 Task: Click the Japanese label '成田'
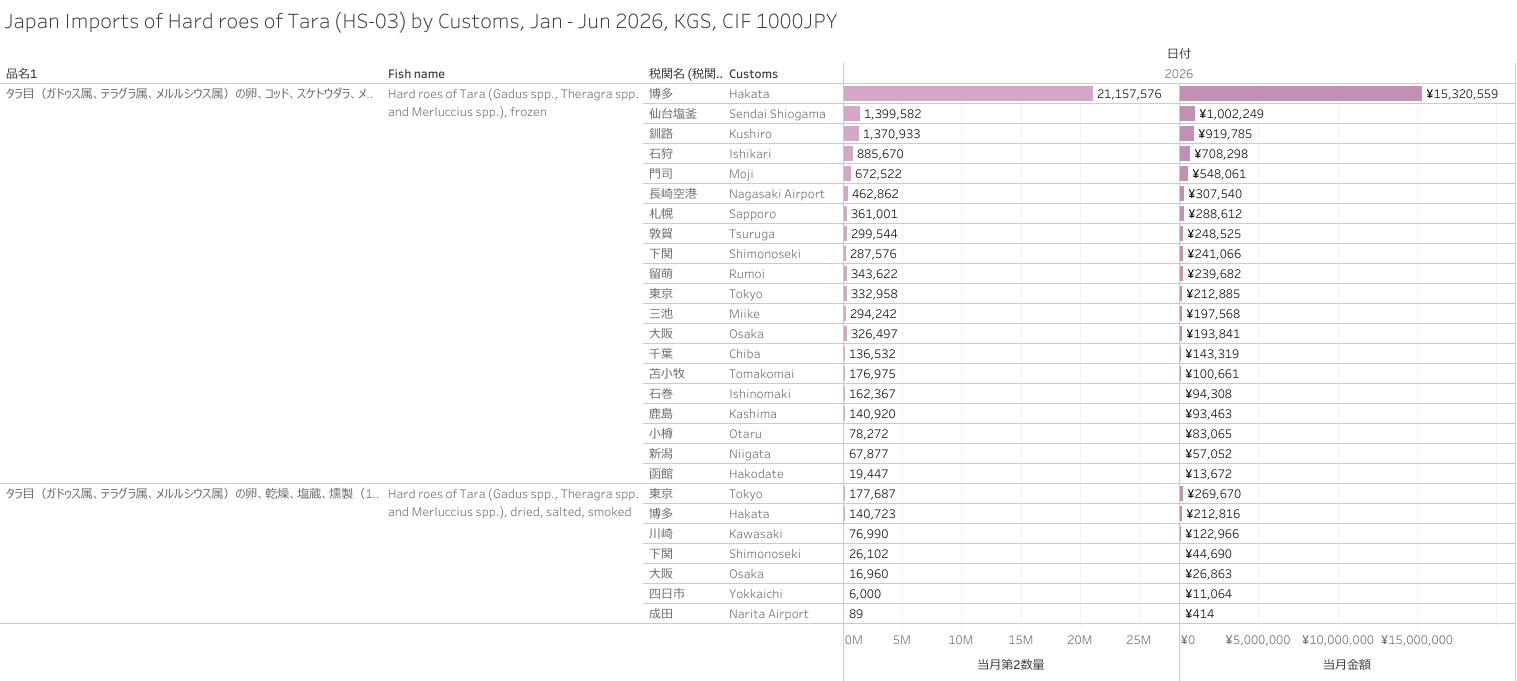click(661, 613)
